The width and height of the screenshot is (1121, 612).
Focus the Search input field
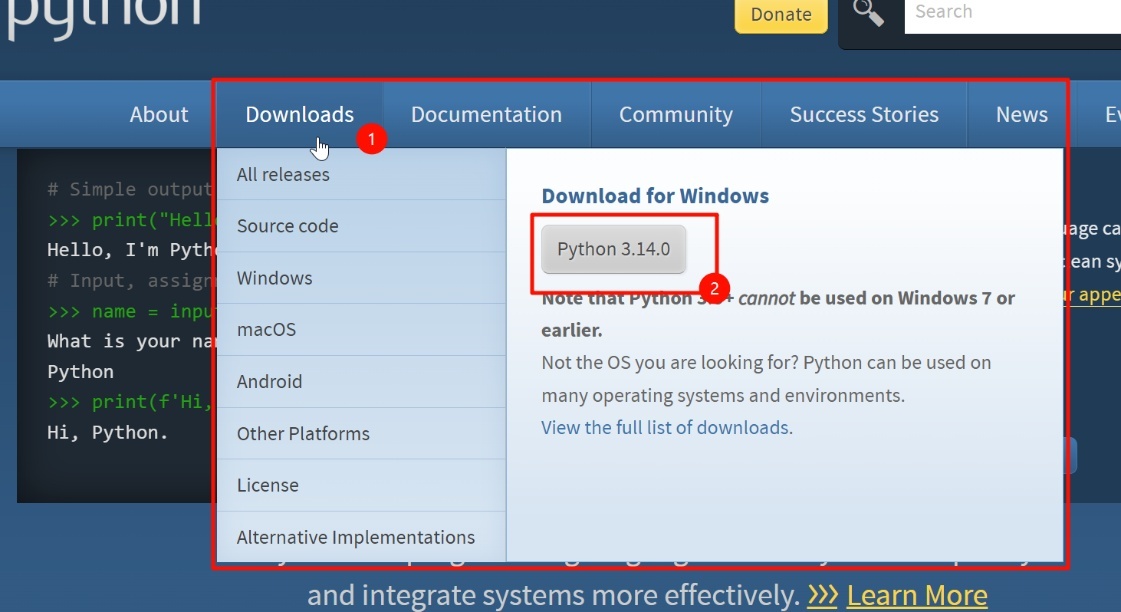tap(1012, 14)
